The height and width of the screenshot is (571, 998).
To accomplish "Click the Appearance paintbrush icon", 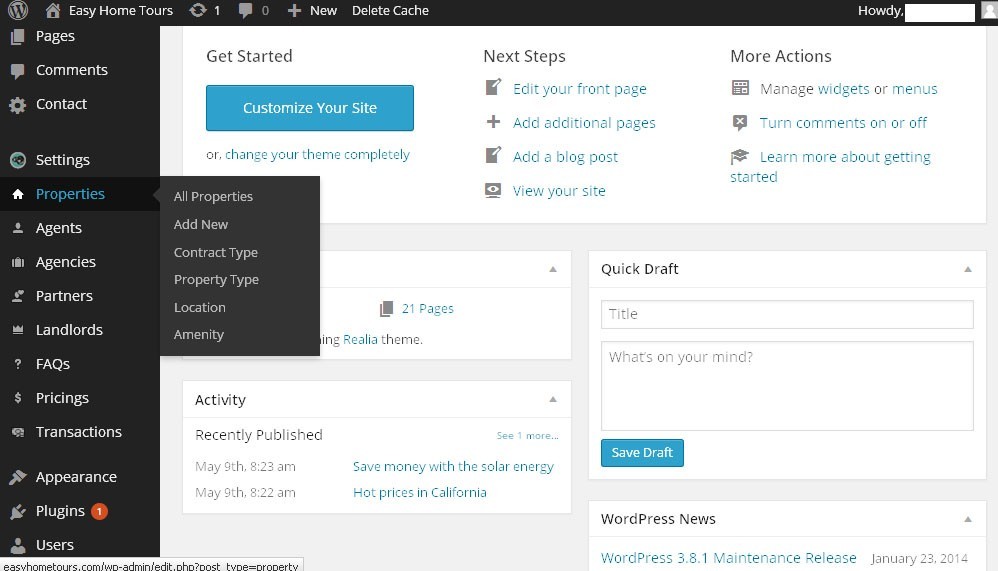I will click(x=18, y=477).
